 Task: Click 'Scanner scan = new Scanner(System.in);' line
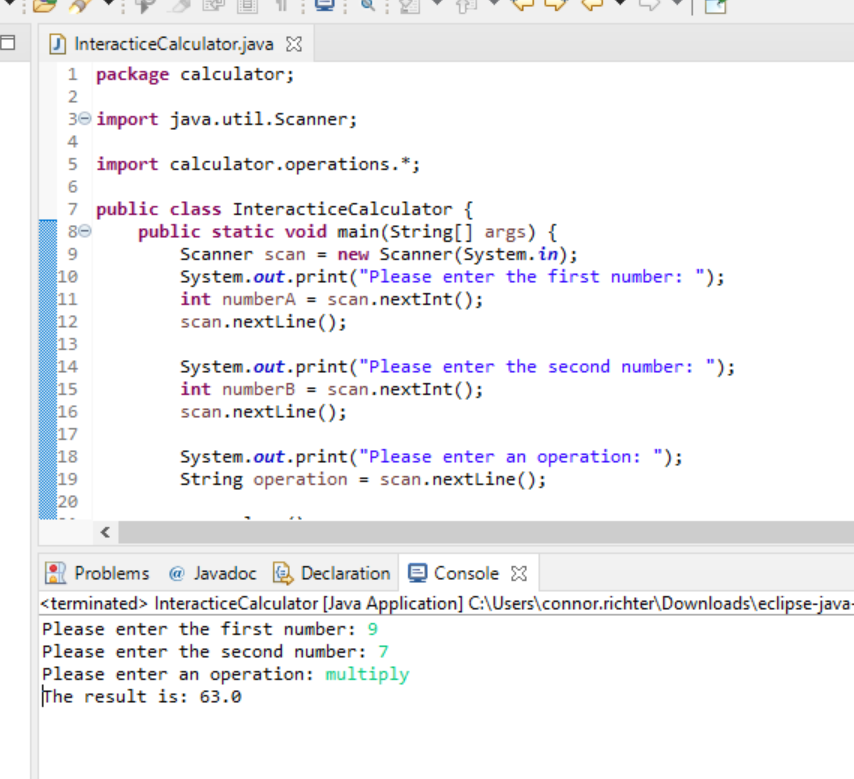(379, 254)
